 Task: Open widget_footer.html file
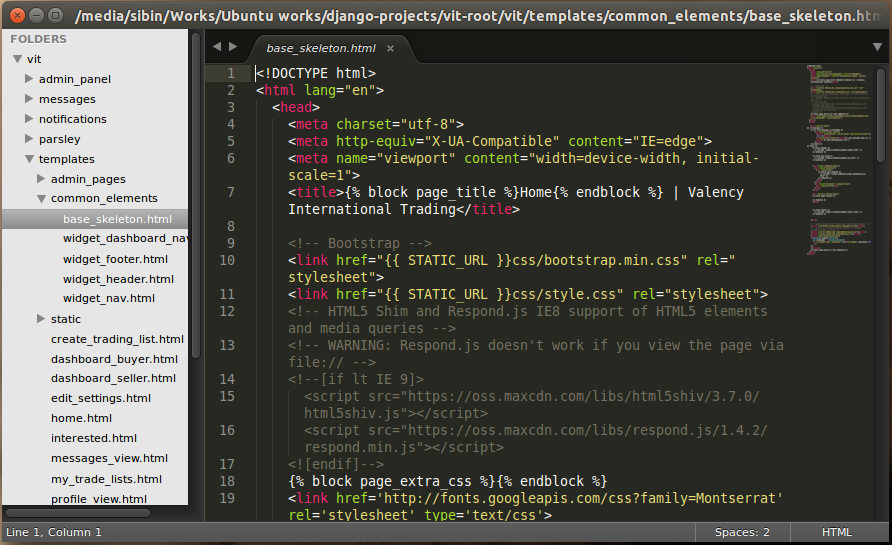tap(115, 259)
